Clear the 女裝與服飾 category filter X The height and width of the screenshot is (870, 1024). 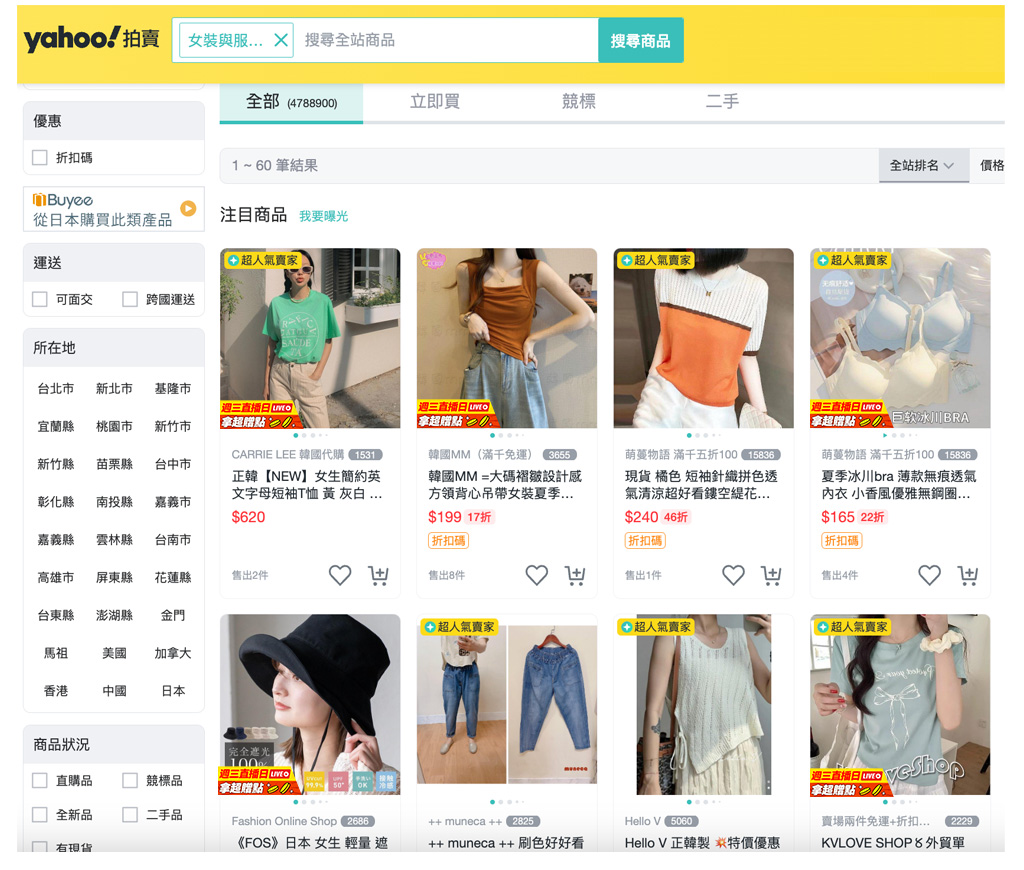pyautogui.click(x=281, y=40)
